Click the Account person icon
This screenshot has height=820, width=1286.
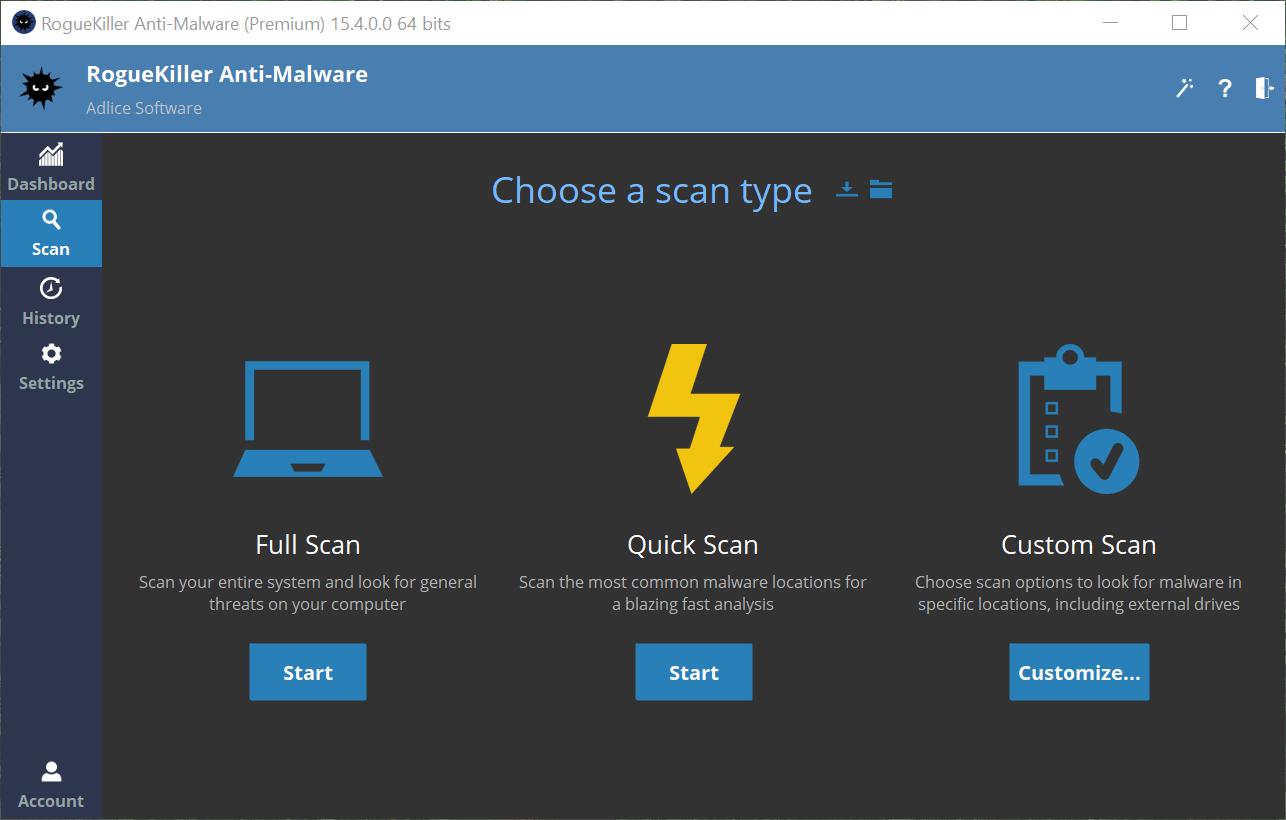[51, 771]
